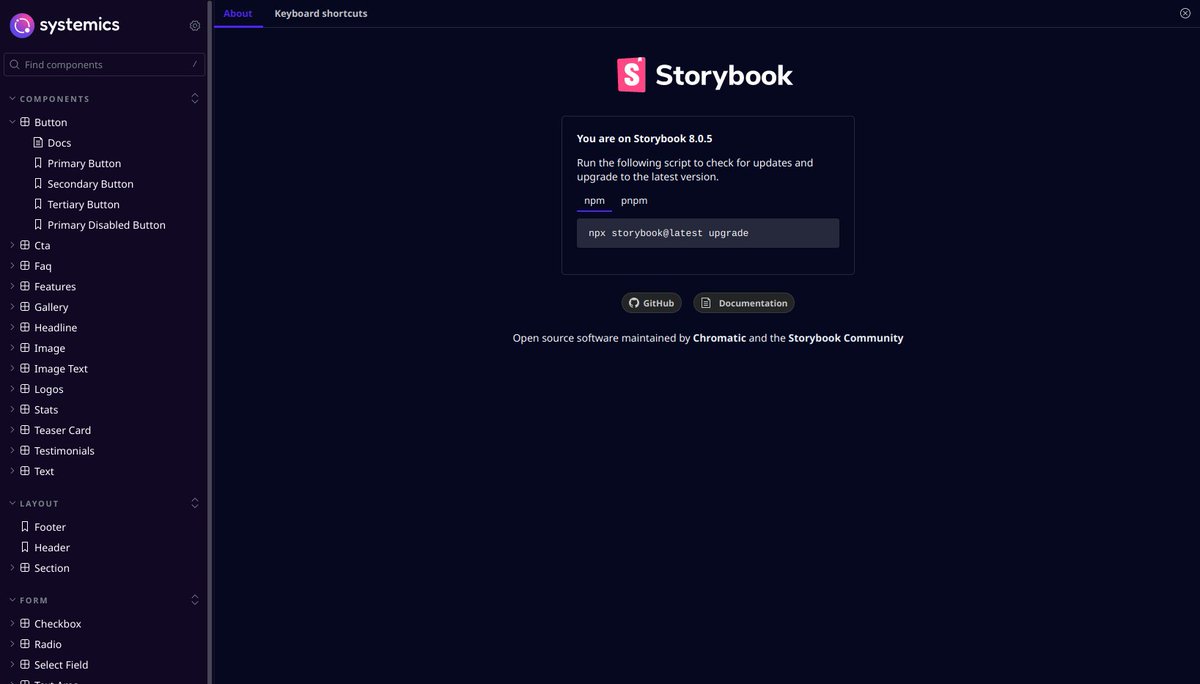This screenshot has width=1200, height=684.
Task: Expand the Teaser Card node chevron
Action: click(12, 430)
